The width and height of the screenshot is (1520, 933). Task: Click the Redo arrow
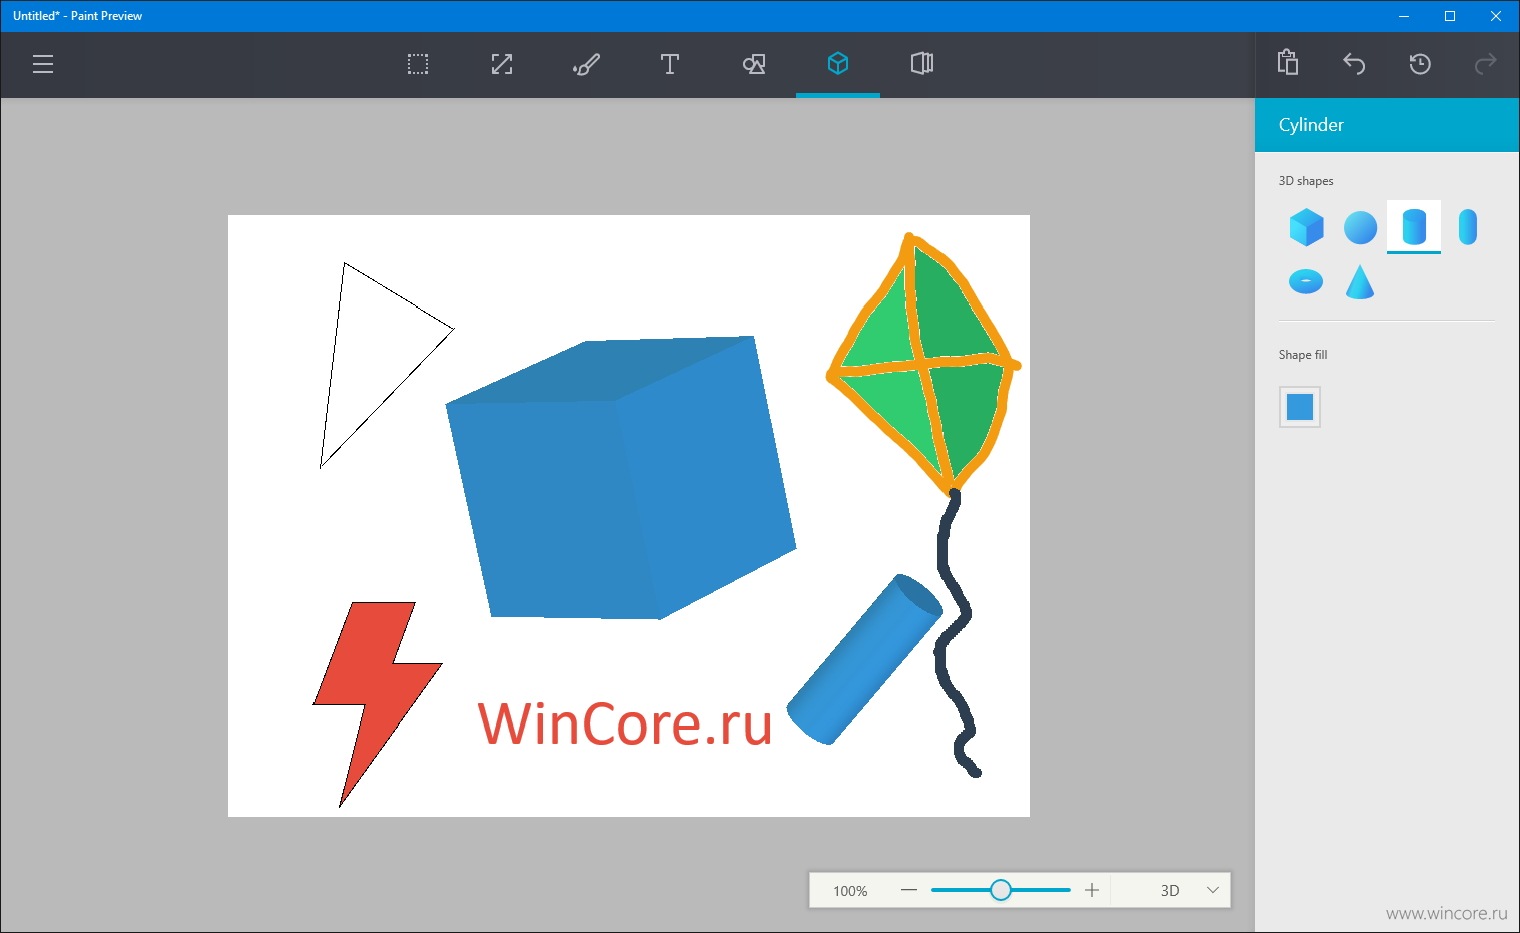[x=1486, y=64]
